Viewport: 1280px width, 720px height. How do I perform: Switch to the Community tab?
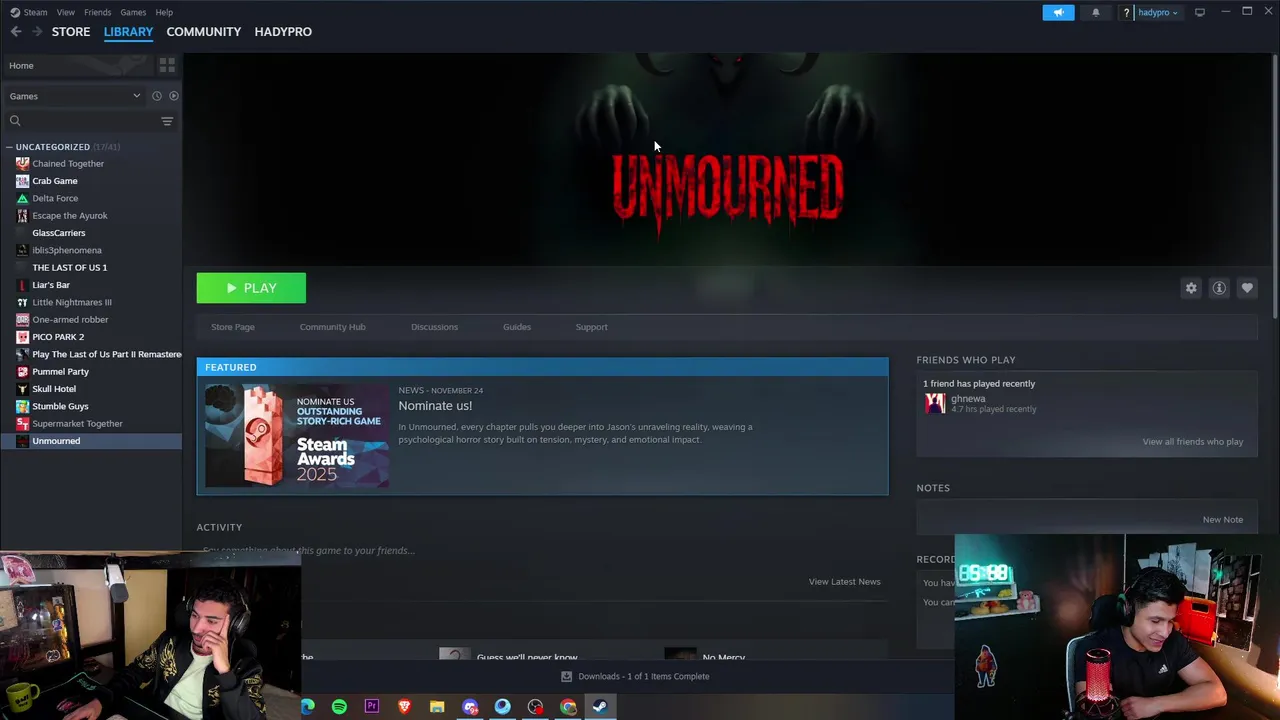(203, 32)
